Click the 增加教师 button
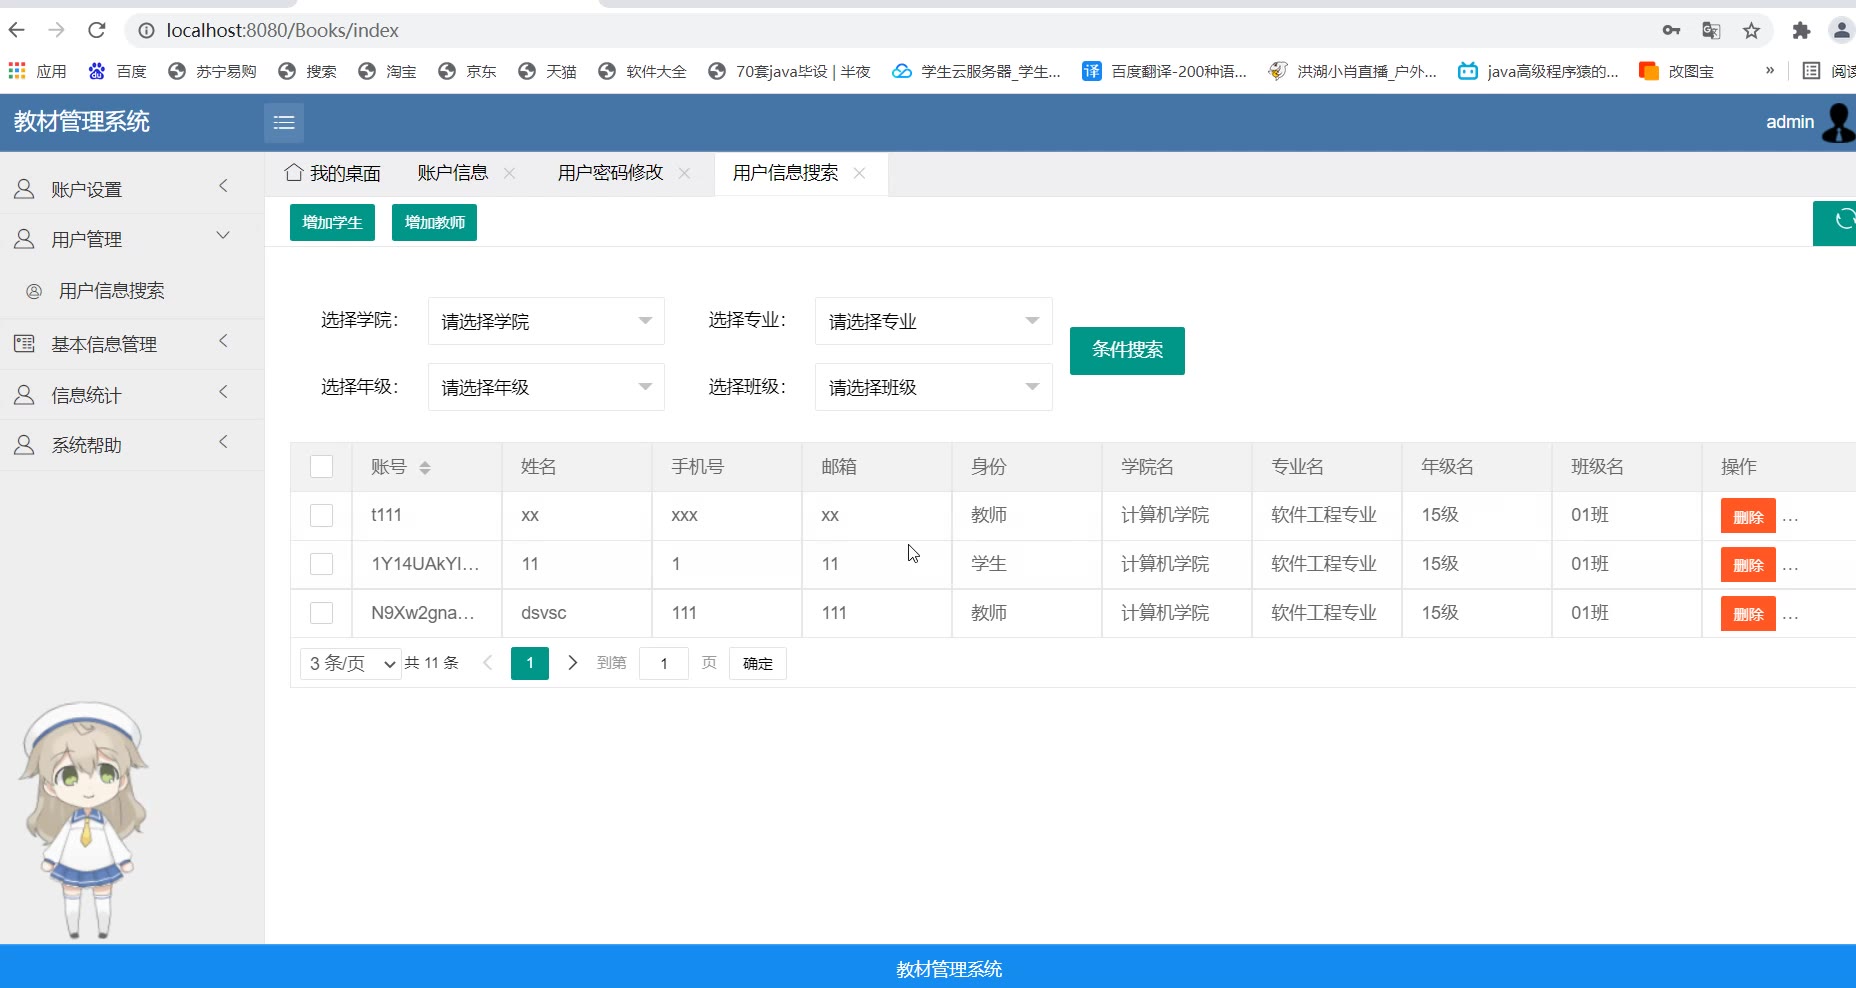This screenshot has width=1856, height=988. click(434, 222)
